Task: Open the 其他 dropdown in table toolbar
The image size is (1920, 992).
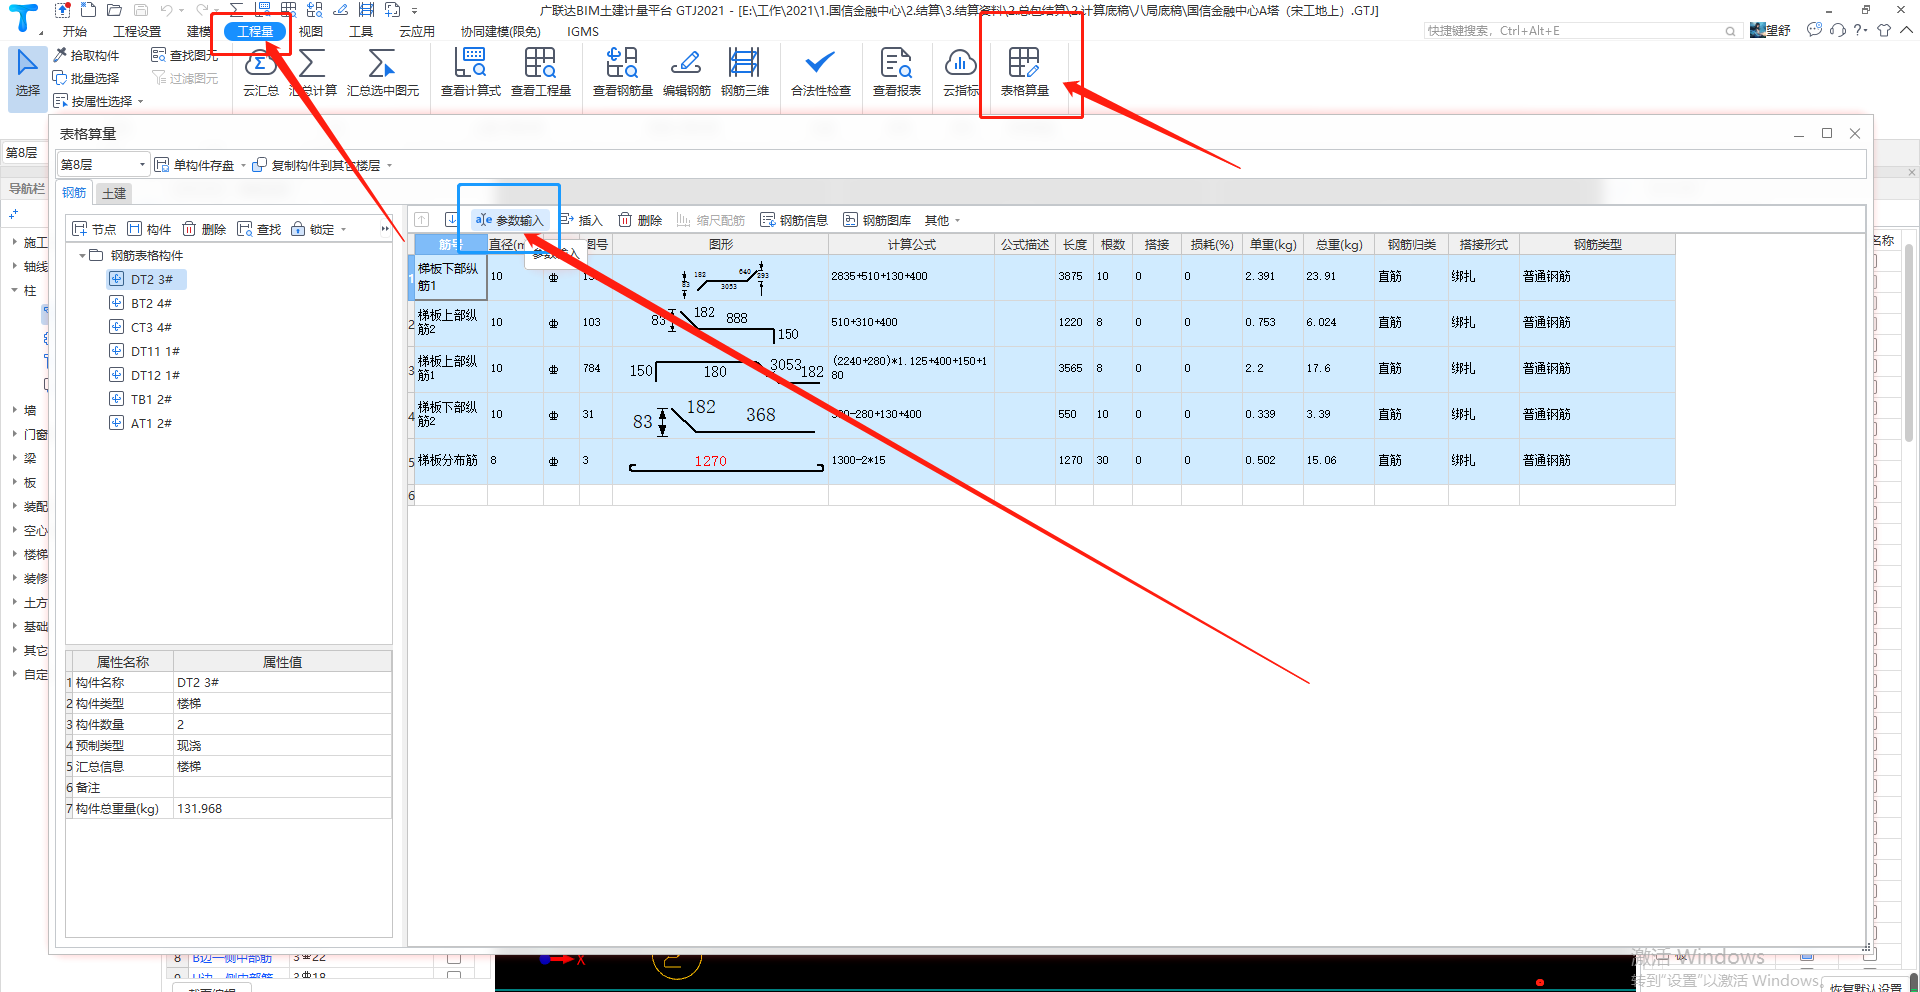Action: pyautogui.click(x=942, y=220)
